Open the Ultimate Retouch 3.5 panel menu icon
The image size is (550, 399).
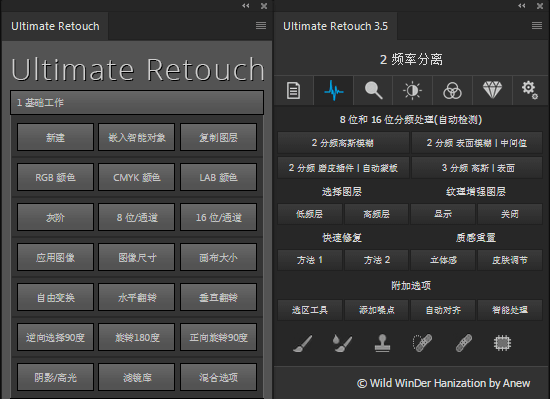coord(537,26)
